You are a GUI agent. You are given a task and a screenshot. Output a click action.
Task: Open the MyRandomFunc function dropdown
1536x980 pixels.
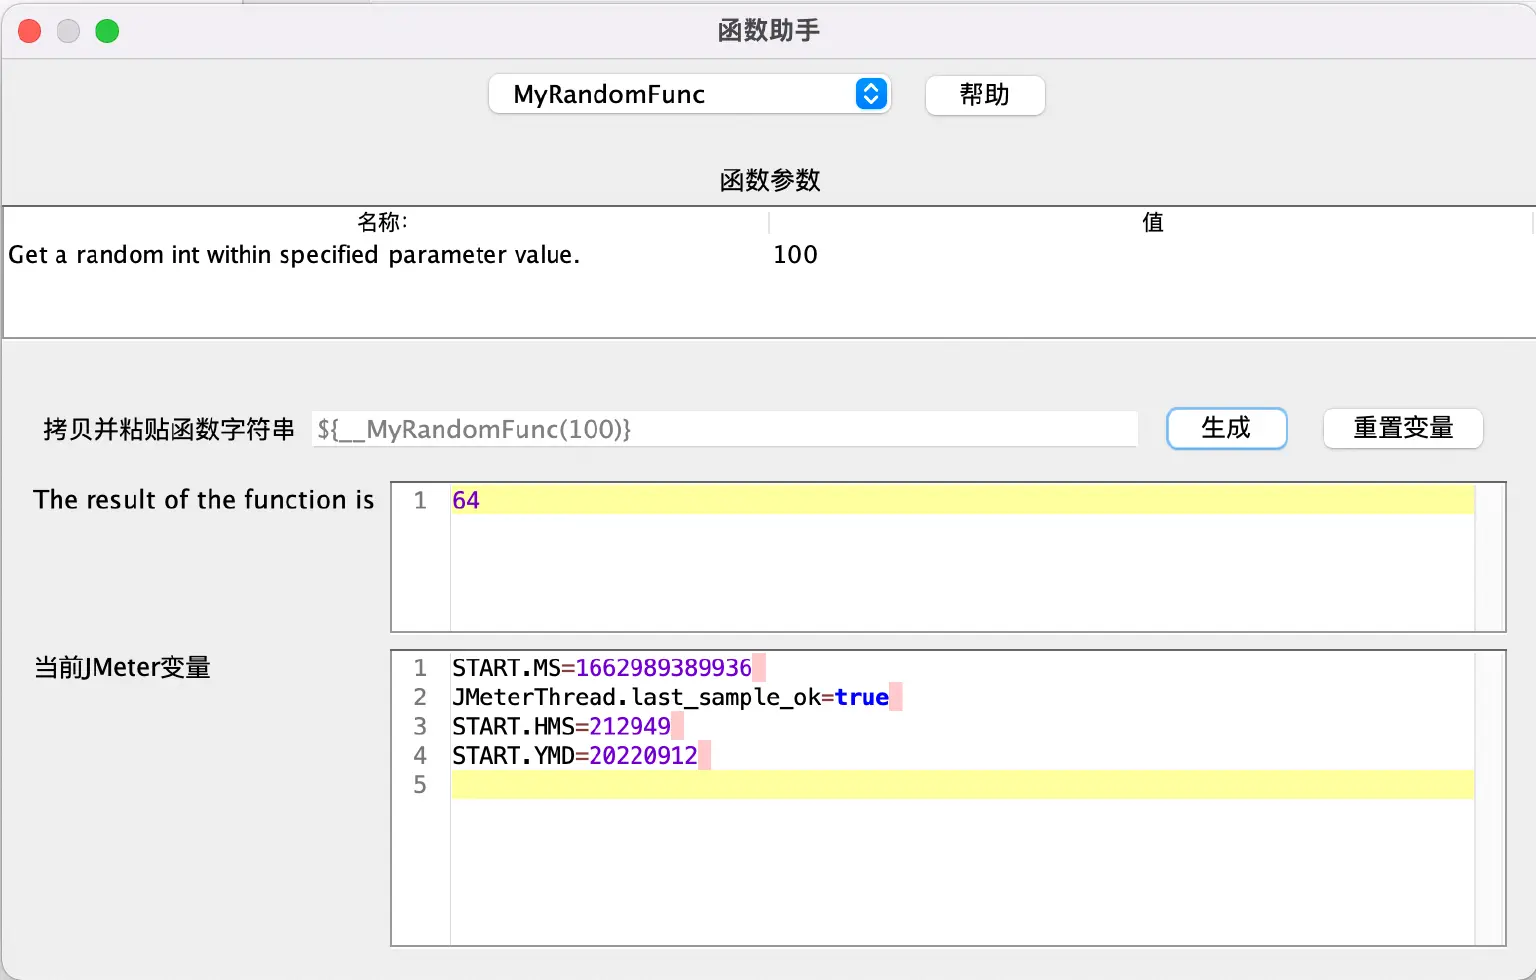tap(689, 94)
